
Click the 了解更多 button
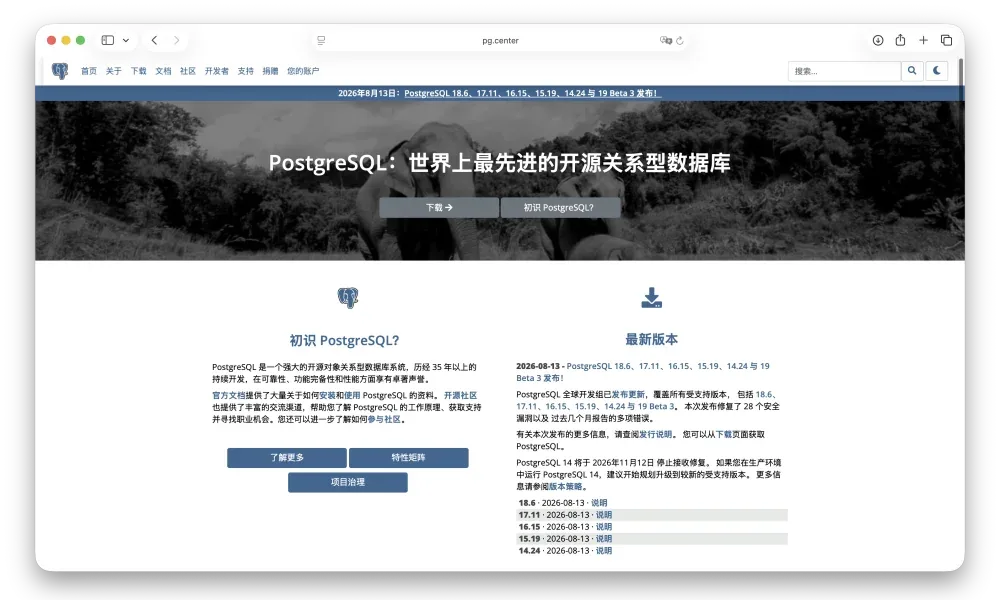(x=286, y=458)
